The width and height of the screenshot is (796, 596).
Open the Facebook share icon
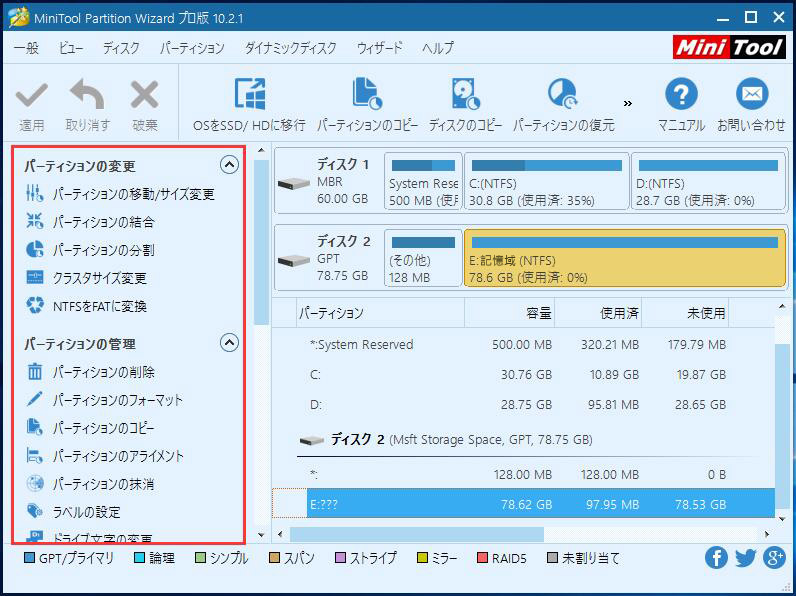point(716,558)
